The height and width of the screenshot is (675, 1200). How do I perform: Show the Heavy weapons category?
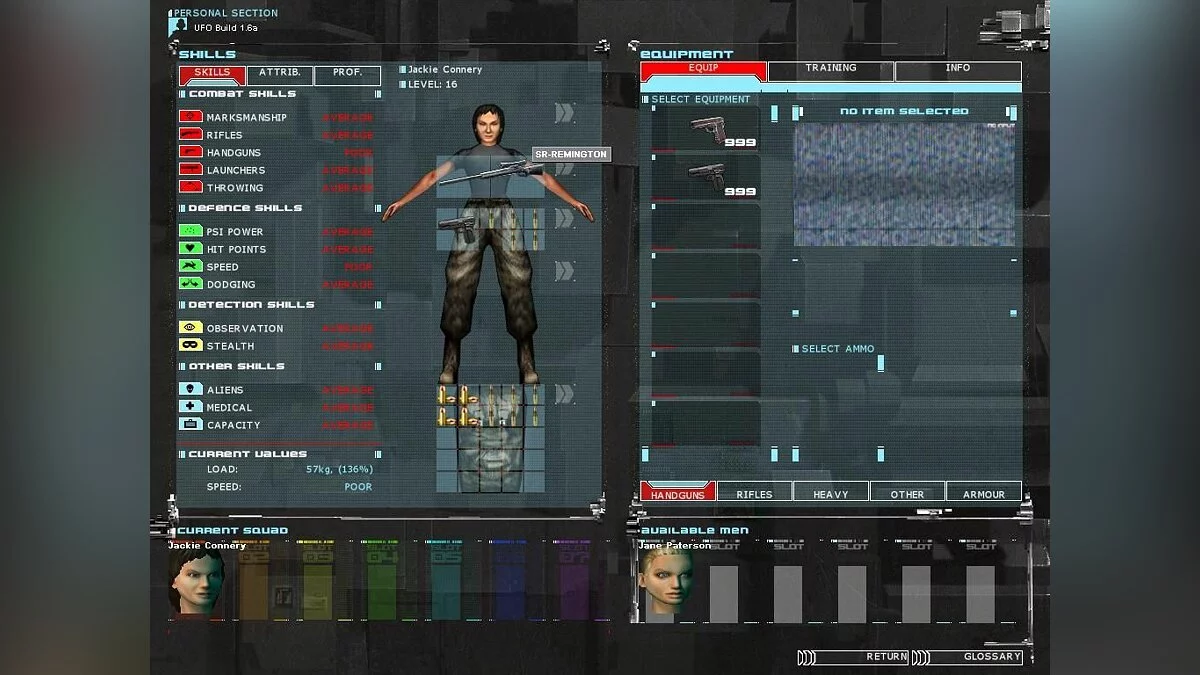tap(830, 493)
